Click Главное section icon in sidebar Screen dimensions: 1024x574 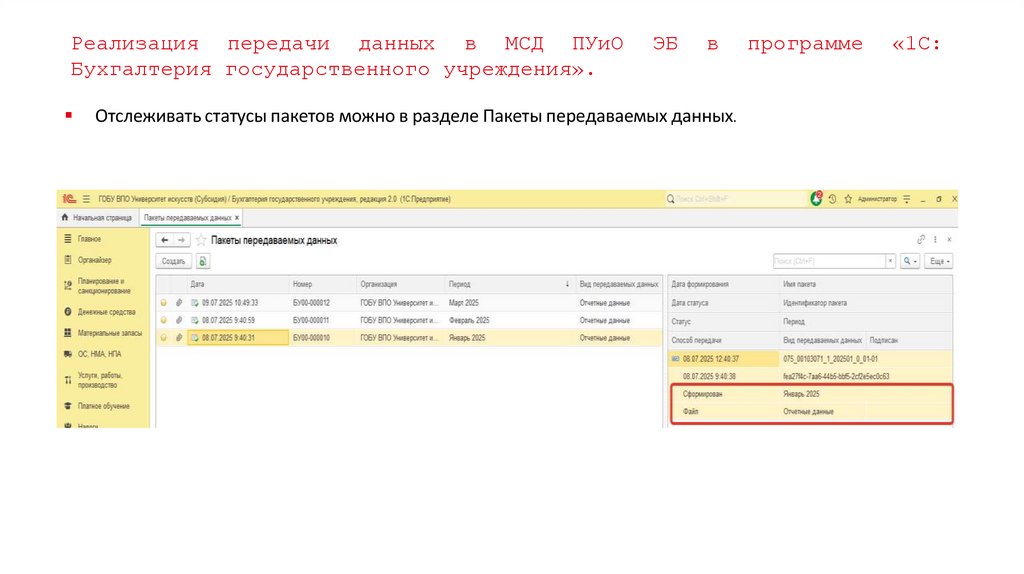pyautogui.click(x=68, y=239)
